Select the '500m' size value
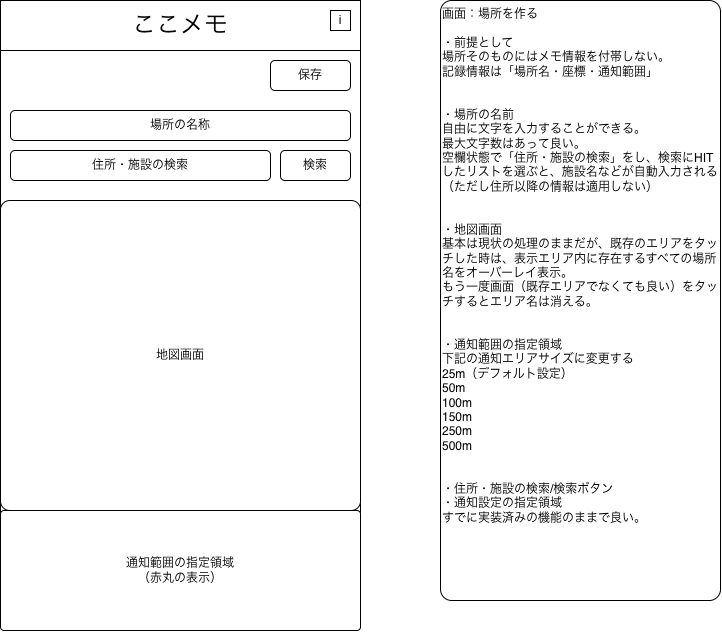 point(457,446)
